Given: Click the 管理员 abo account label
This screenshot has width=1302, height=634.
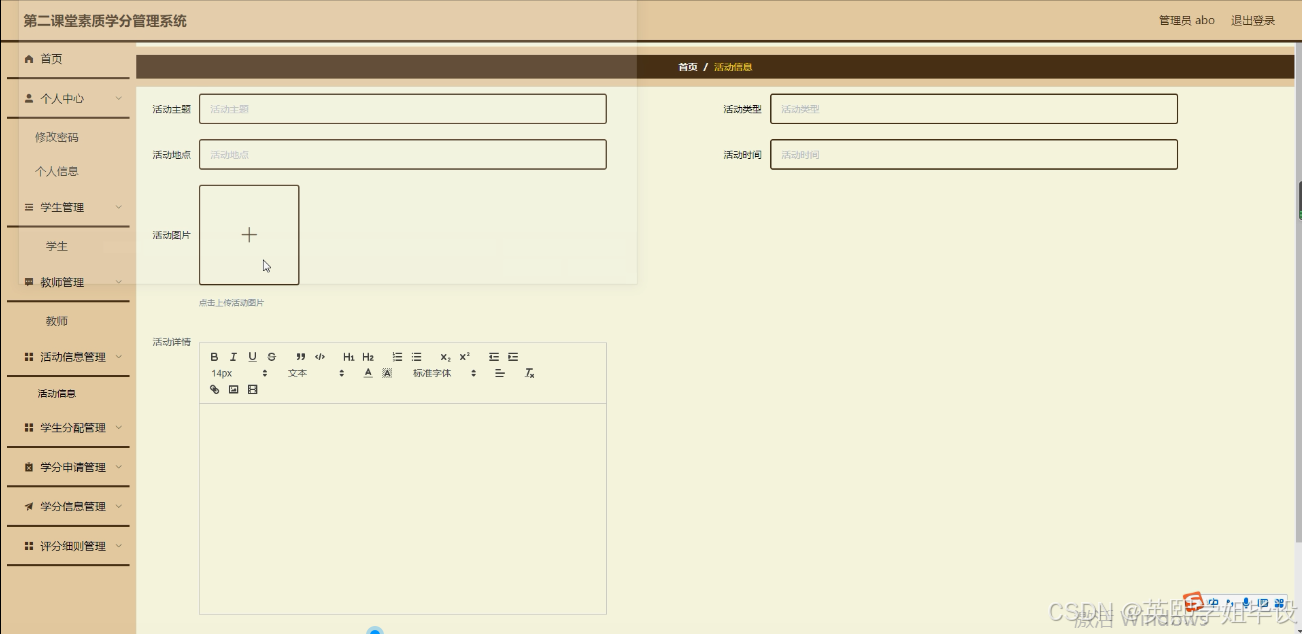Looking at the screenshot, I should (x=1187, y=20).
